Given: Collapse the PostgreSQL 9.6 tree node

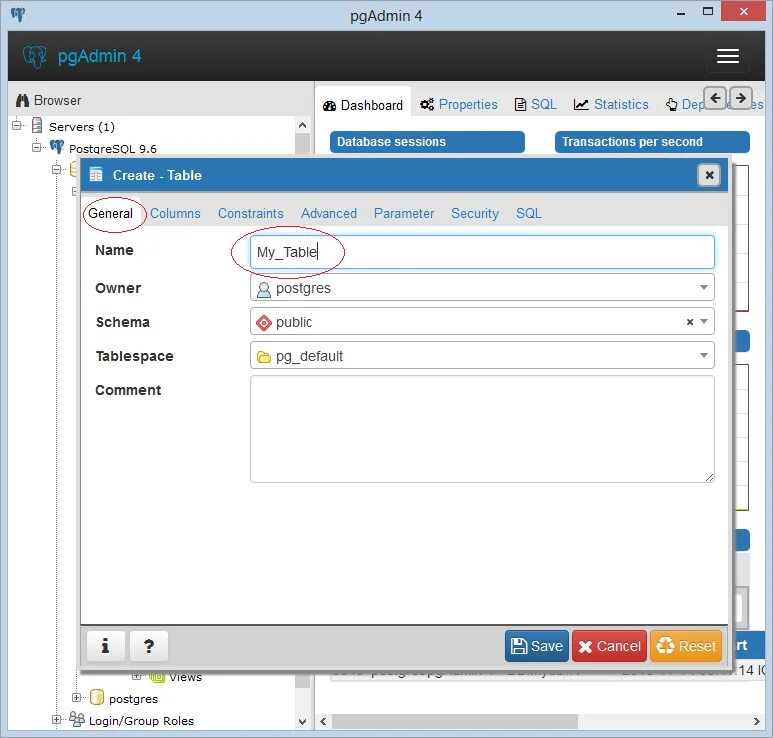Looking at the screenshot, I should point(36,147).
